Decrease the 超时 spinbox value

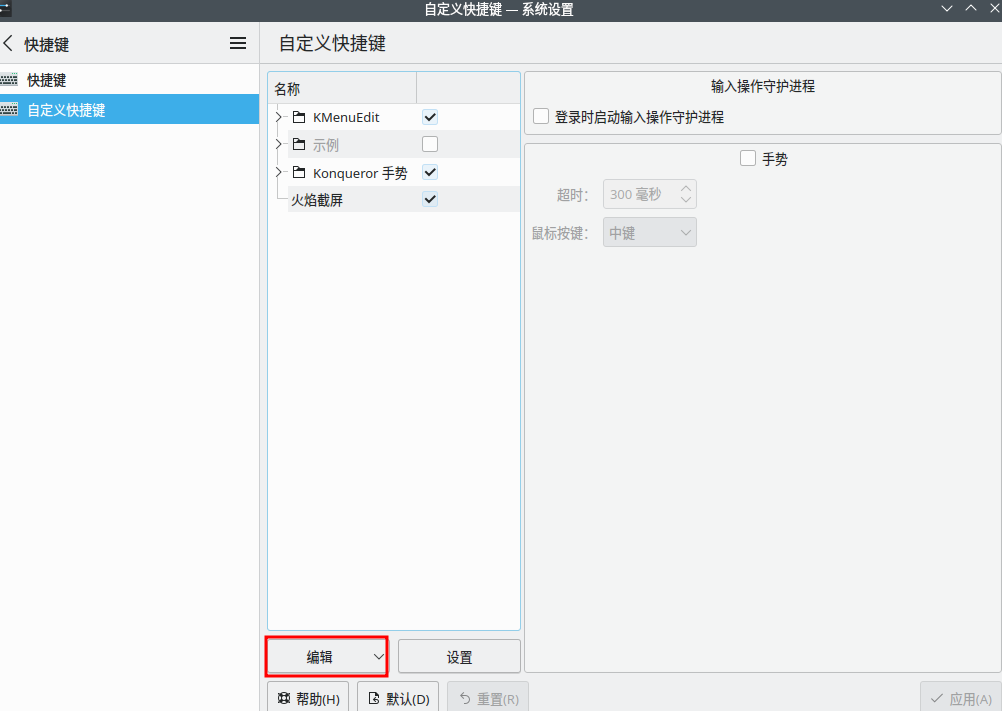(686, 199)
